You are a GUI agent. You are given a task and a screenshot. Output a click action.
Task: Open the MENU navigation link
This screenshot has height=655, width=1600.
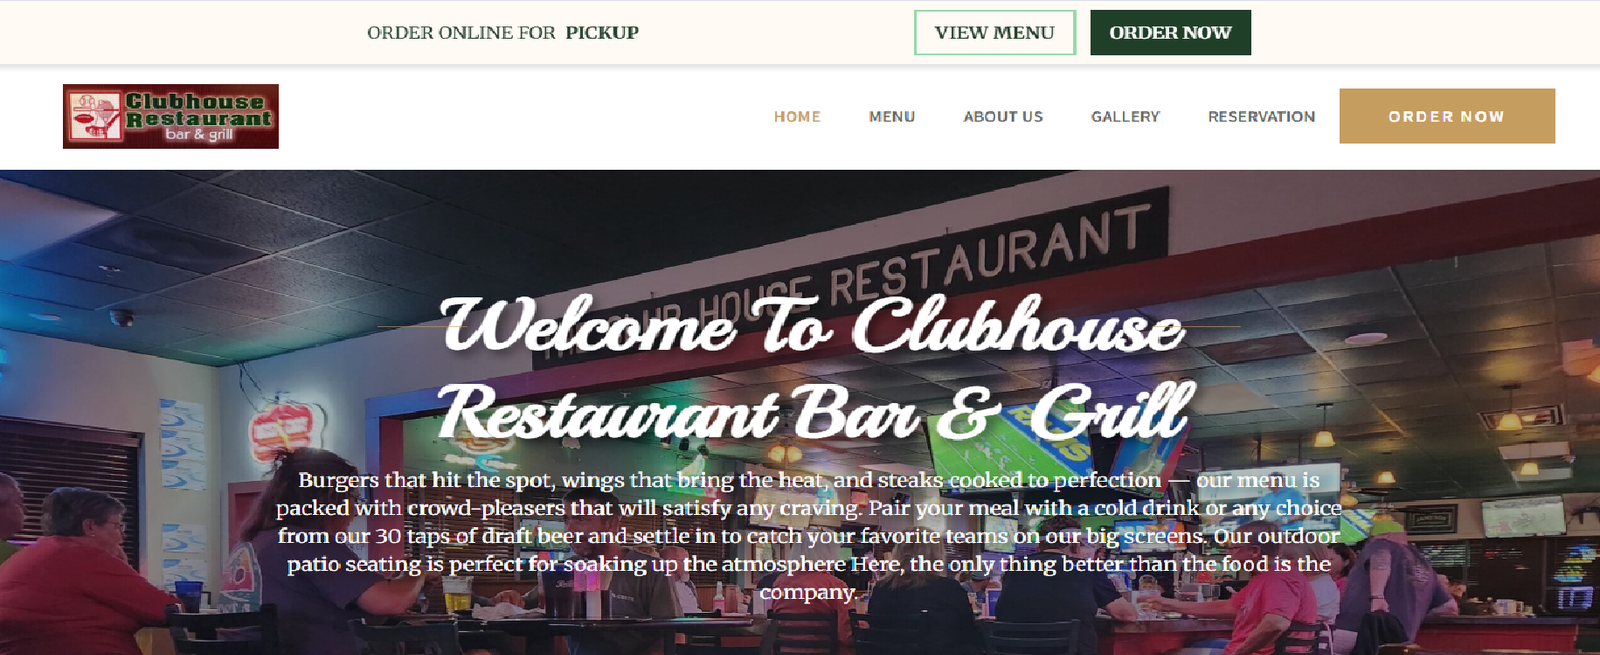point(892,117)
